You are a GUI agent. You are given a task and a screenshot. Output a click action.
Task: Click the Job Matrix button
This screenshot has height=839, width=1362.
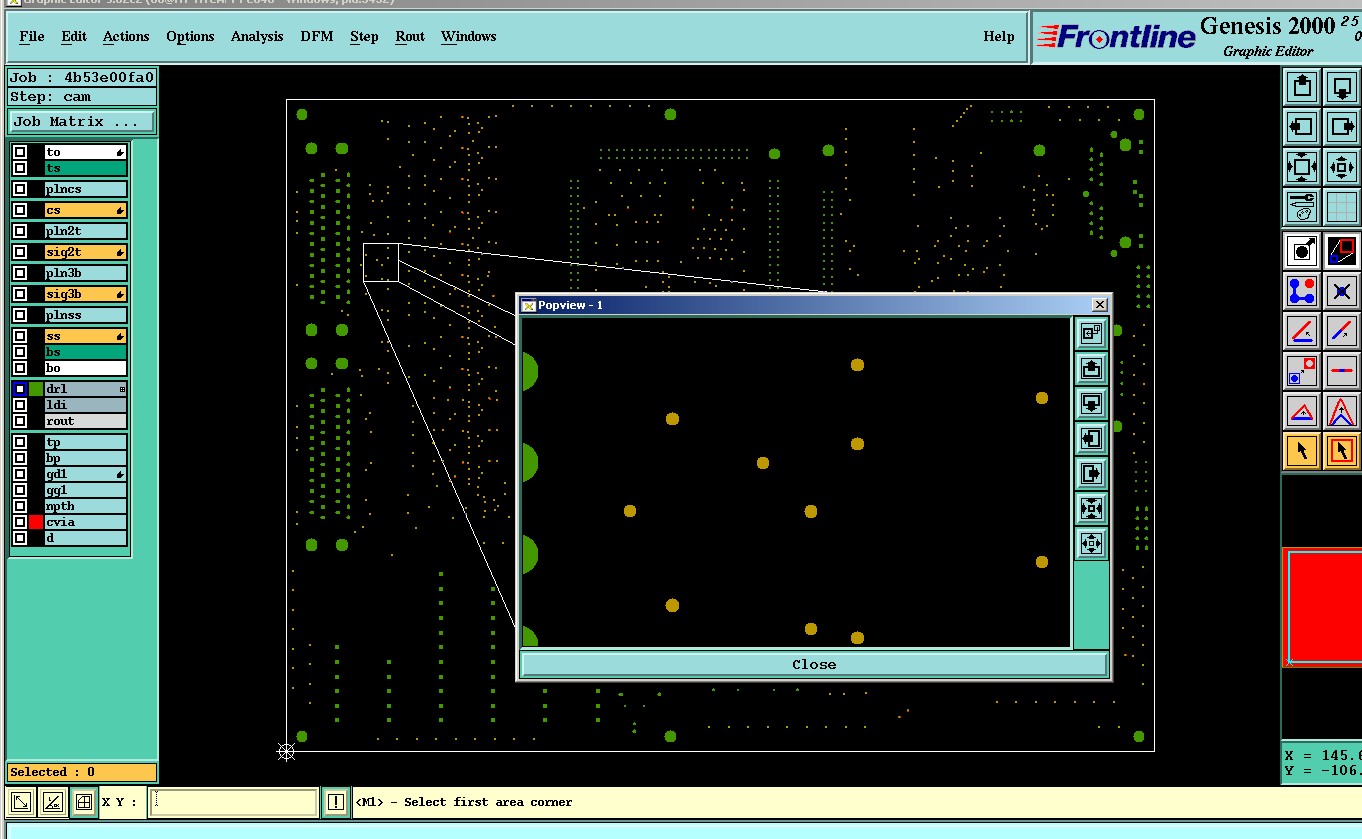(x=82, y=121)
